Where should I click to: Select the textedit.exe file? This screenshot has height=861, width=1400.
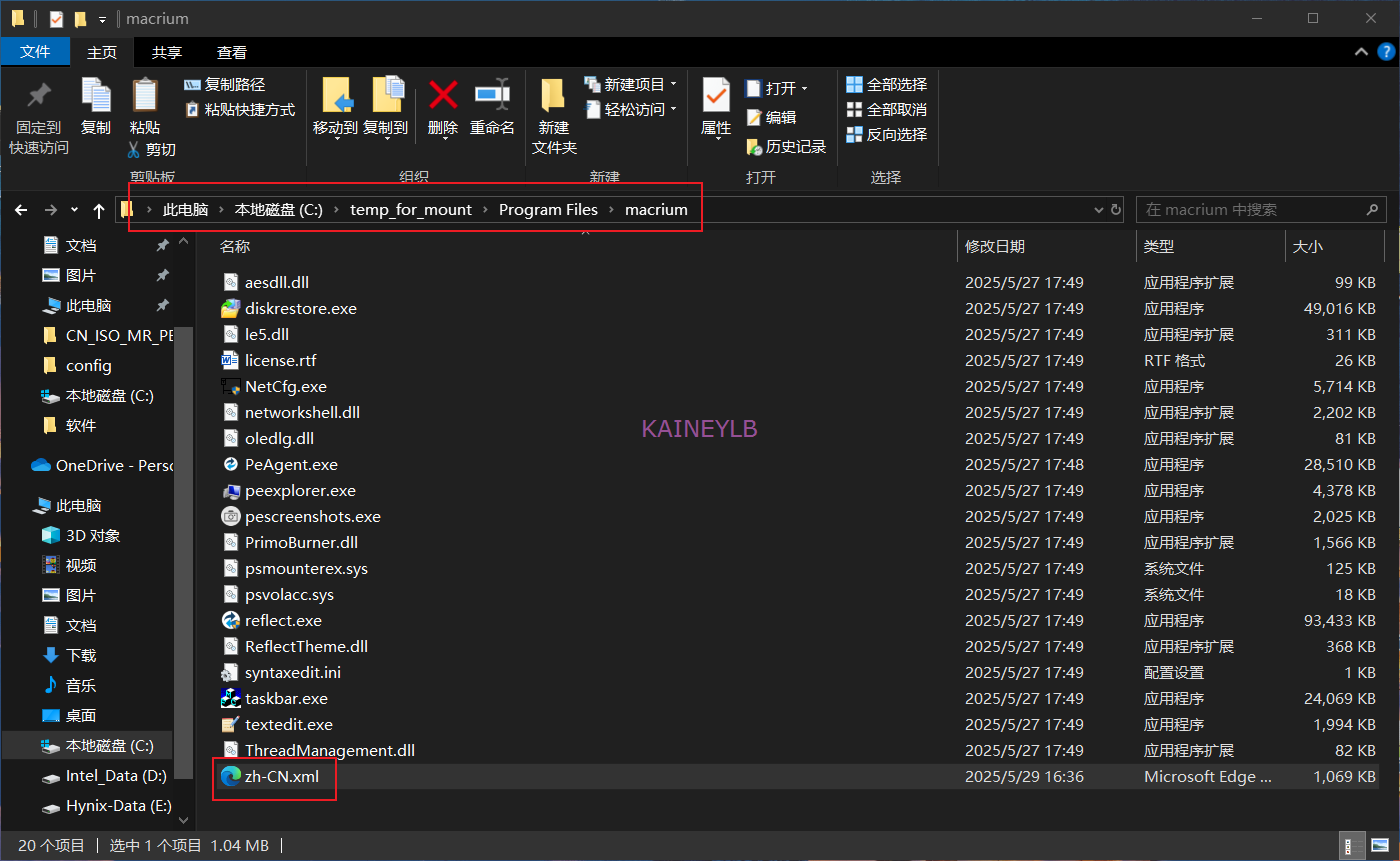coord(289,725)
